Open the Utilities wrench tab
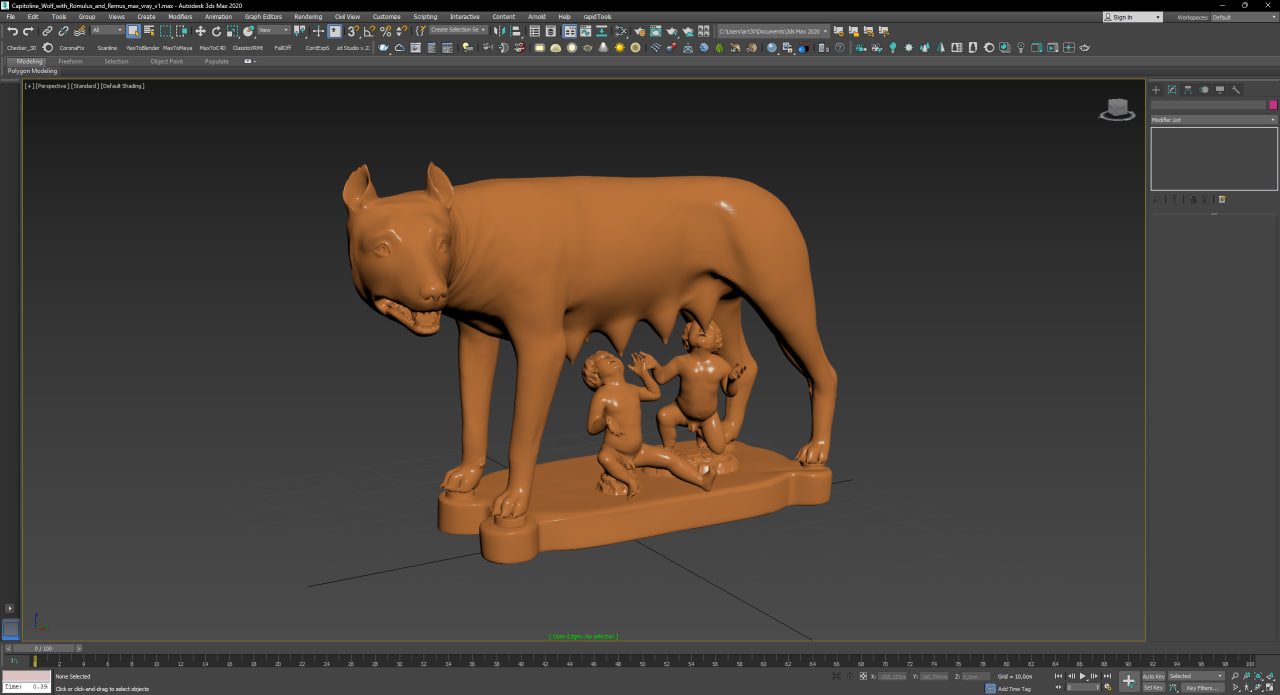Screen dimensions: 1280x695 1236,89
